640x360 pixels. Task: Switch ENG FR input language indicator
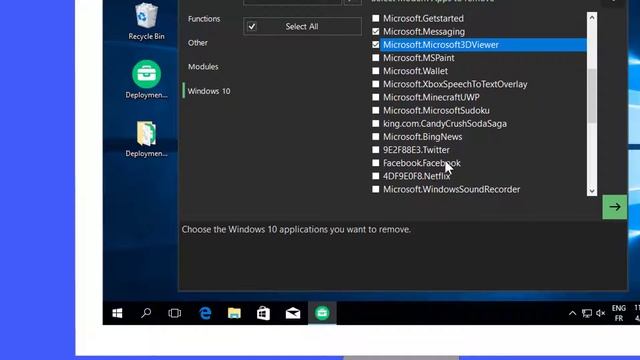[x=619, y=313]
